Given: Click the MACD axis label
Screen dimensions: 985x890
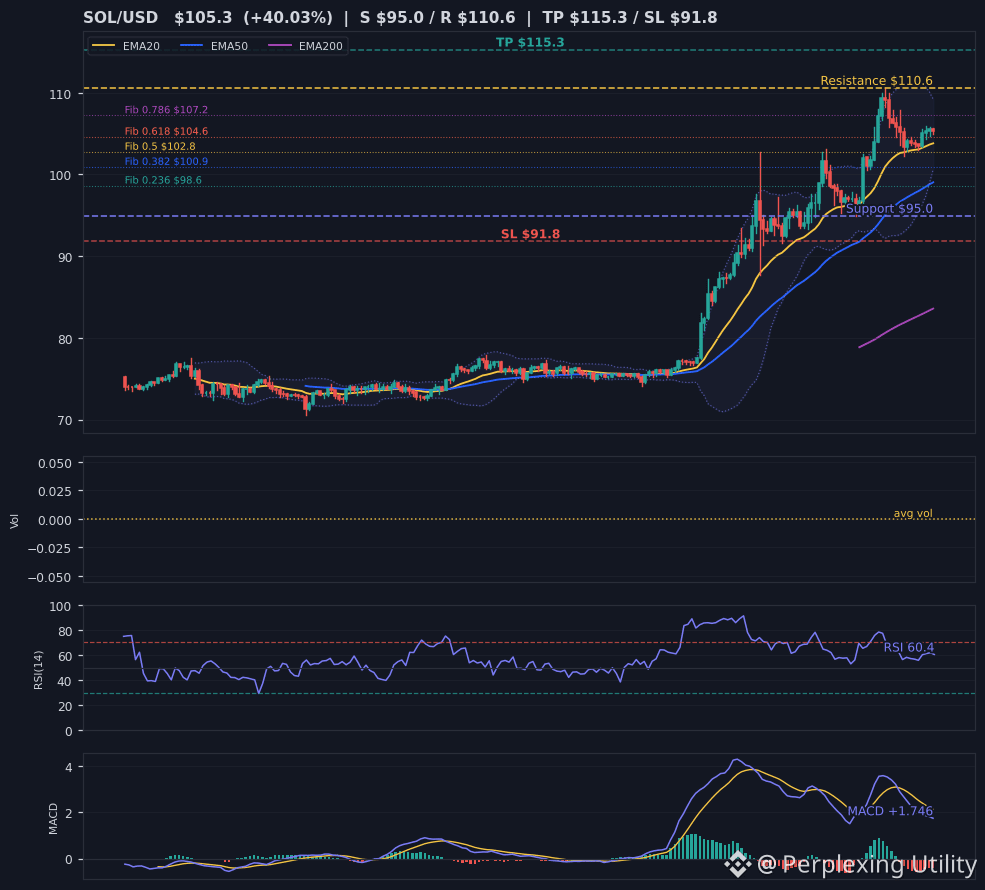Looking at the screenshot, I should 53,819.
